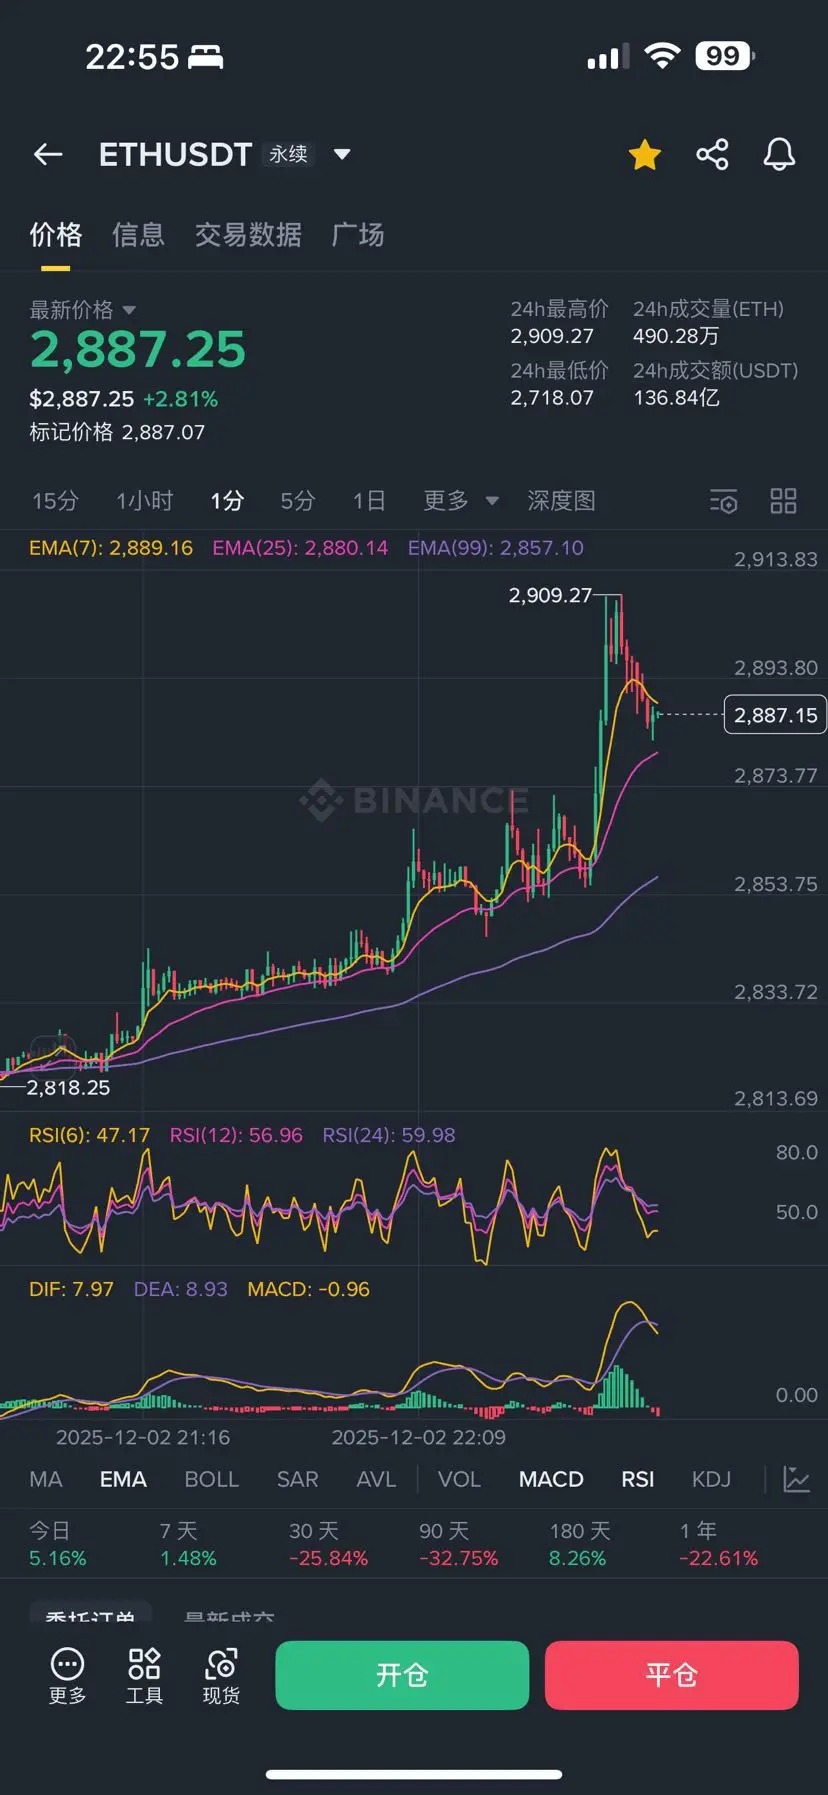Switch to the 交易数据 tab
The image size is (828, 1795).
pyautogui.click(x=248, y=235)
